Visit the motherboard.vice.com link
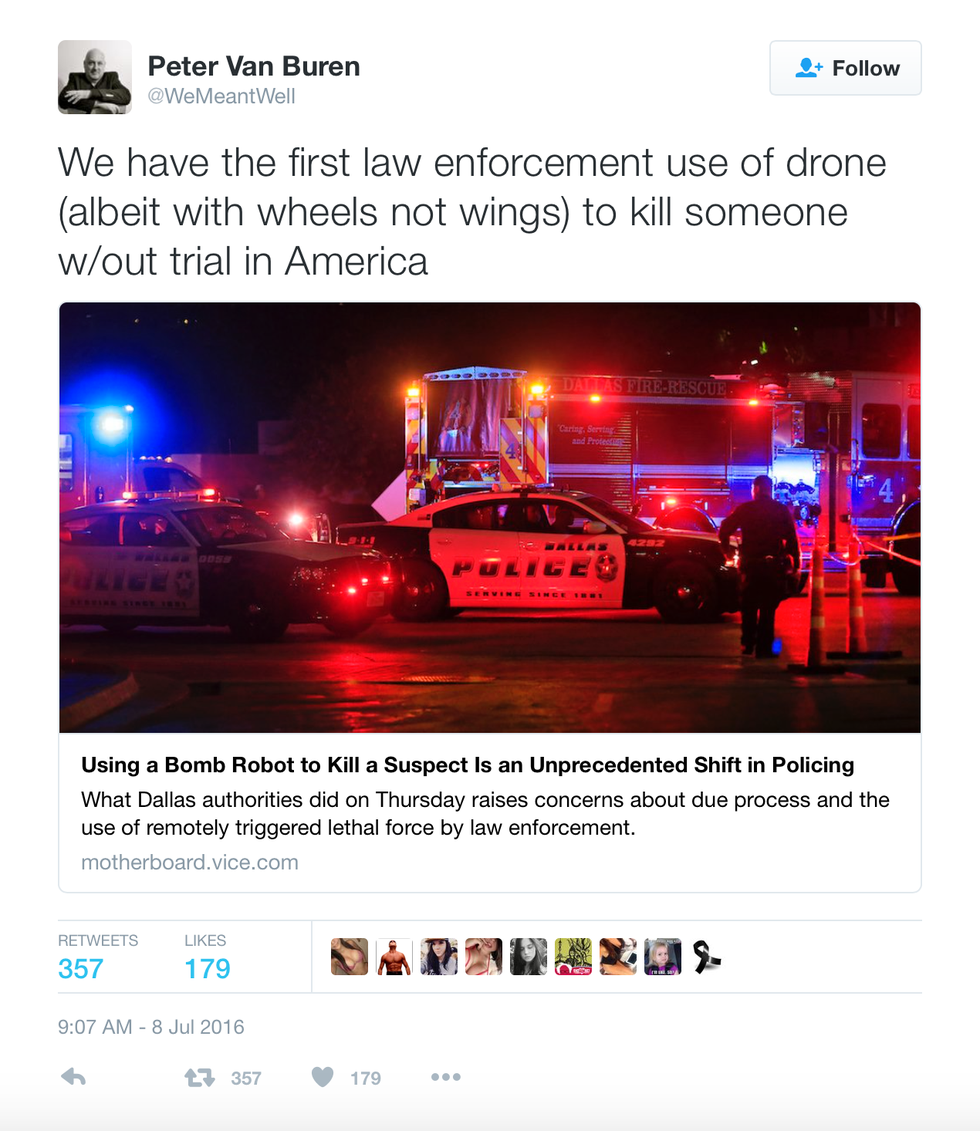The image size is (980, 1131). coord(190,862)
